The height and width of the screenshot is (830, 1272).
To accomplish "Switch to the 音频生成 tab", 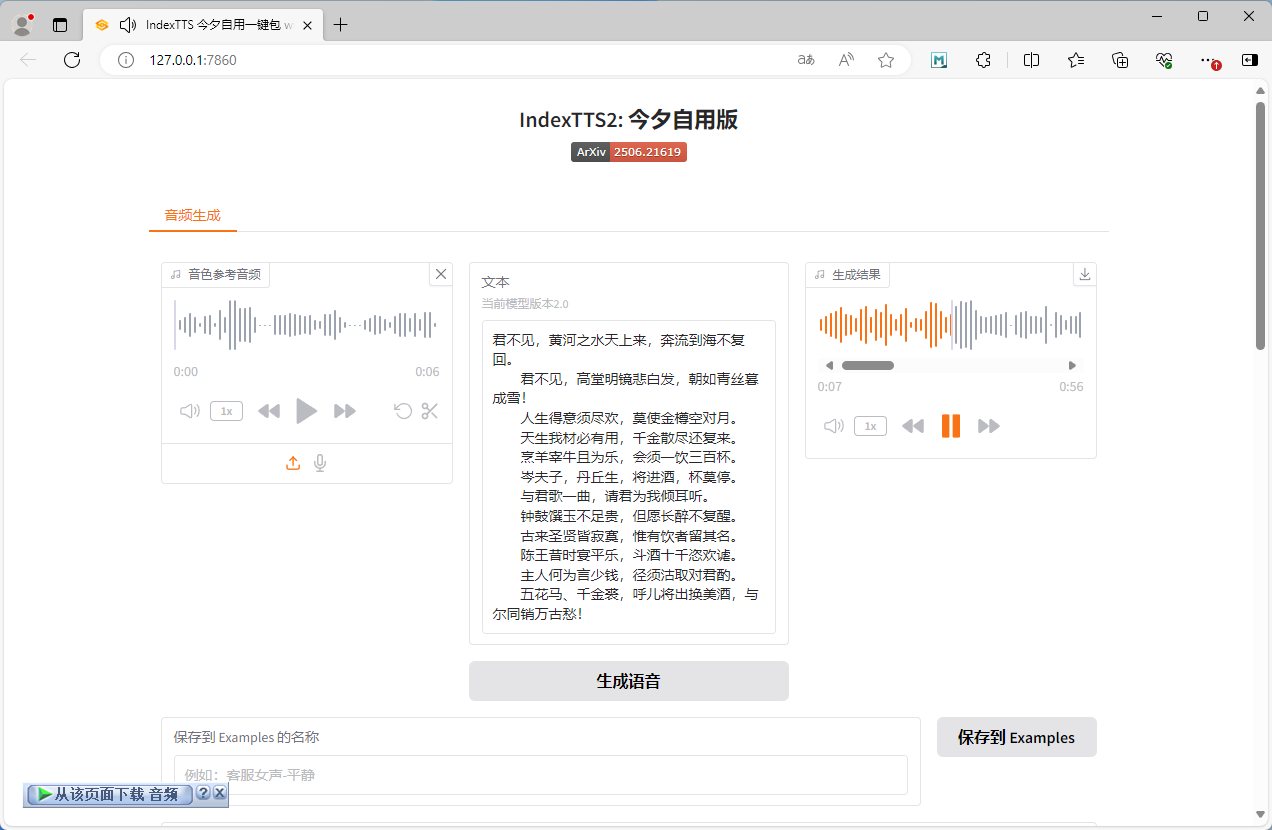I will [x=192, y=214].
